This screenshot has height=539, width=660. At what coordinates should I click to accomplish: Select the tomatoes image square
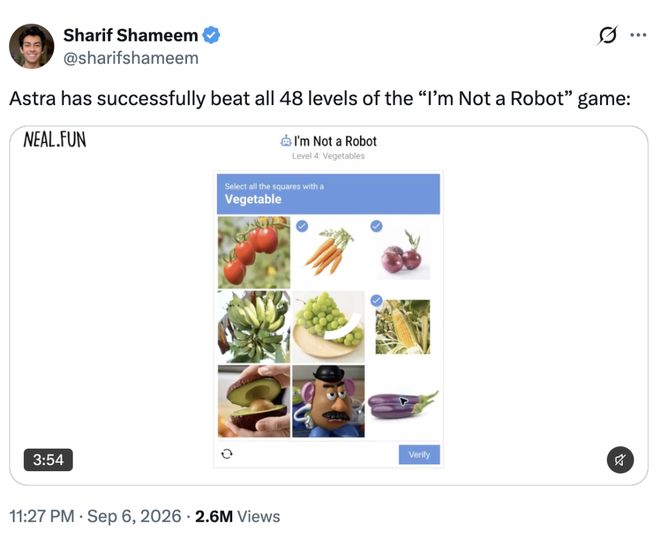point(254,252)
